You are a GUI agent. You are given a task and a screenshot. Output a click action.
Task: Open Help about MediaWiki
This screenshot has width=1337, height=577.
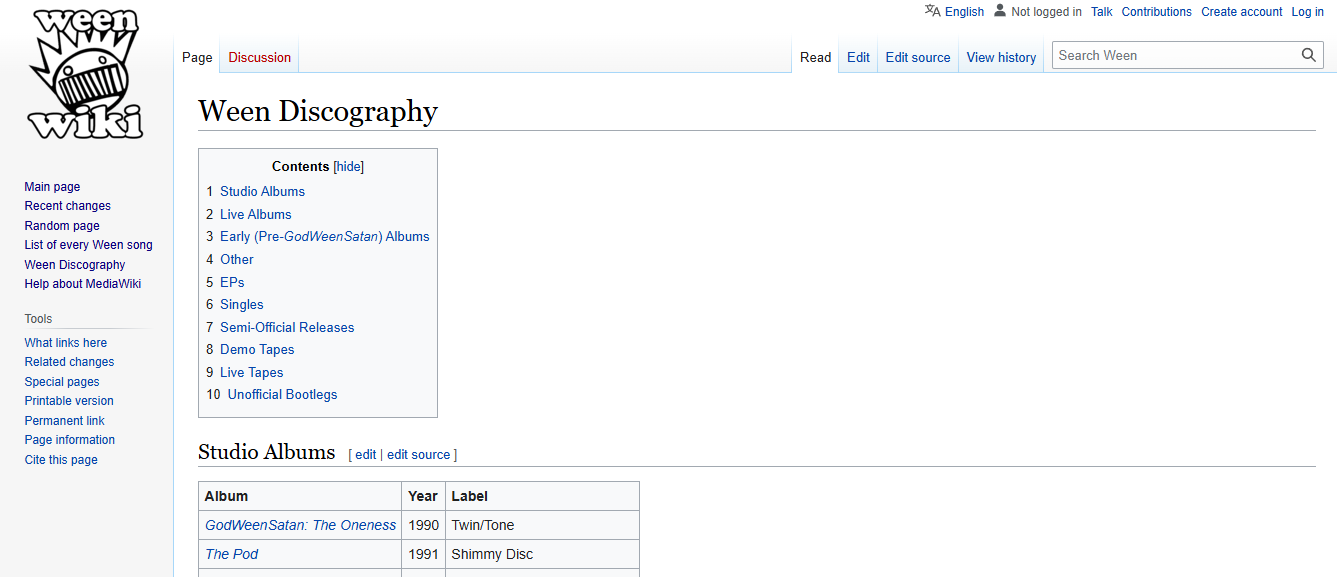(83, 284)
